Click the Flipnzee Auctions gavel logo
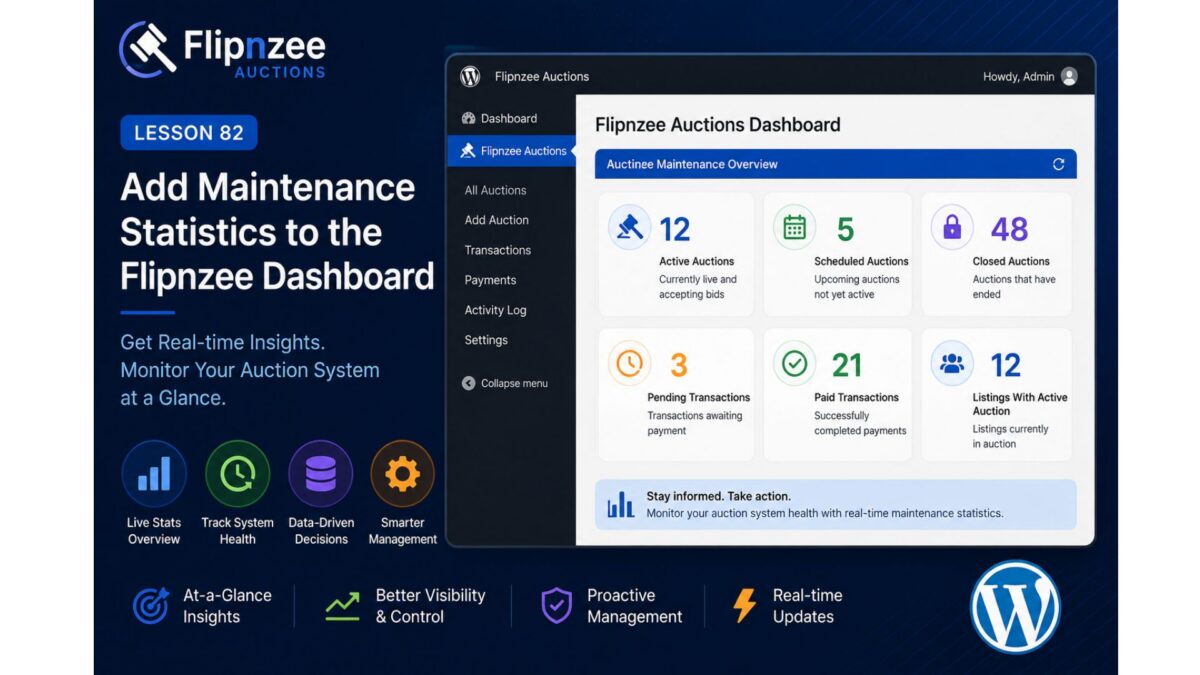This screenshot has width=1200, height=675. [148, 49]
